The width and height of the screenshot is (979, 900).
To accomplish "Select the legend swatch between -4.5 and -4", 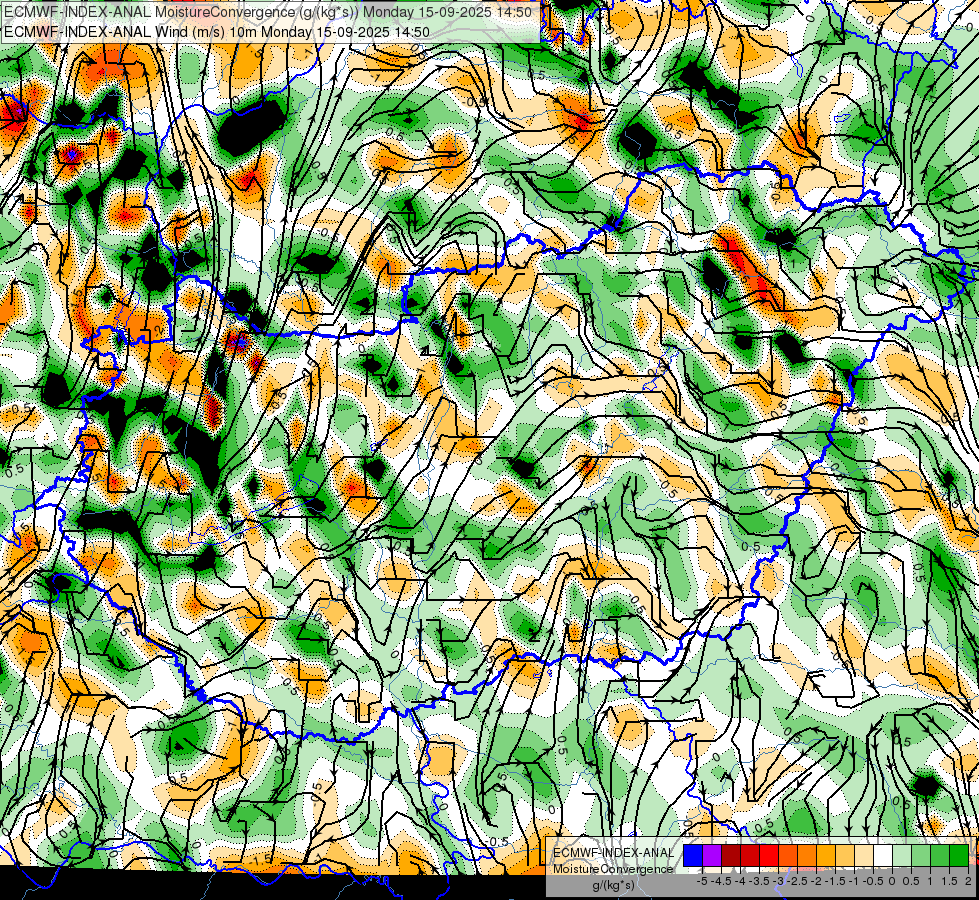I will click(731, 856).
